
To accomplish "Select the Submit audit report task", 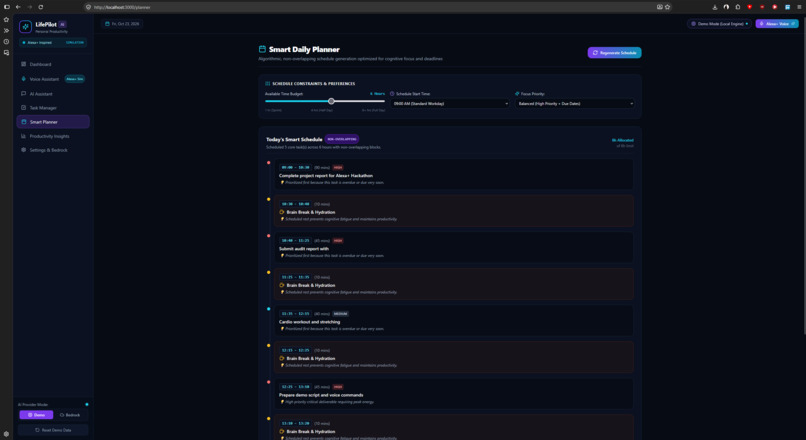I will tap(454, 248).
